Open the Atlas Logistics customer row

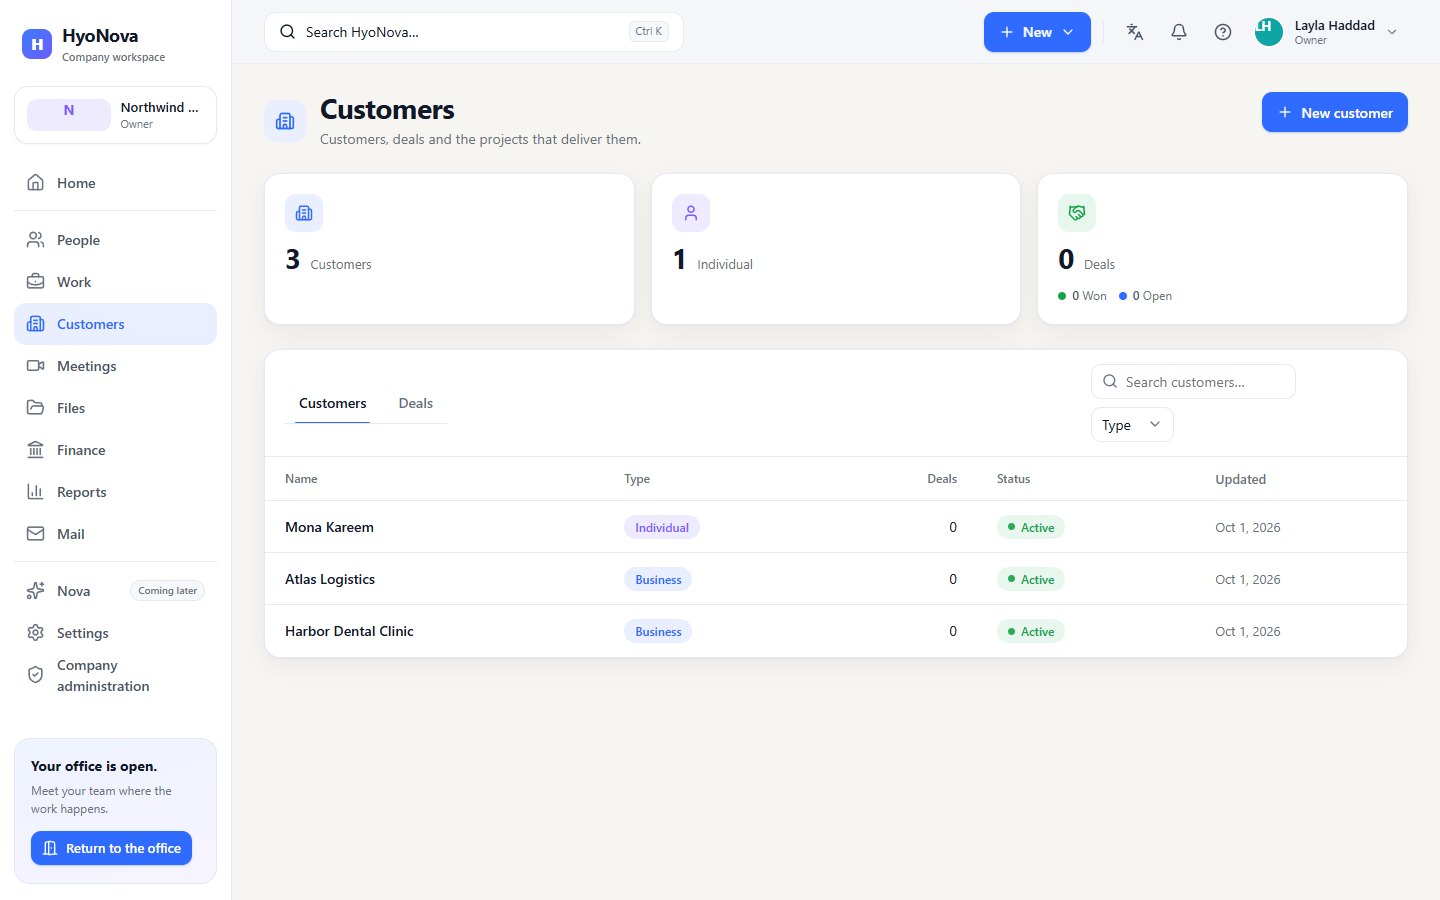[836, 579]
